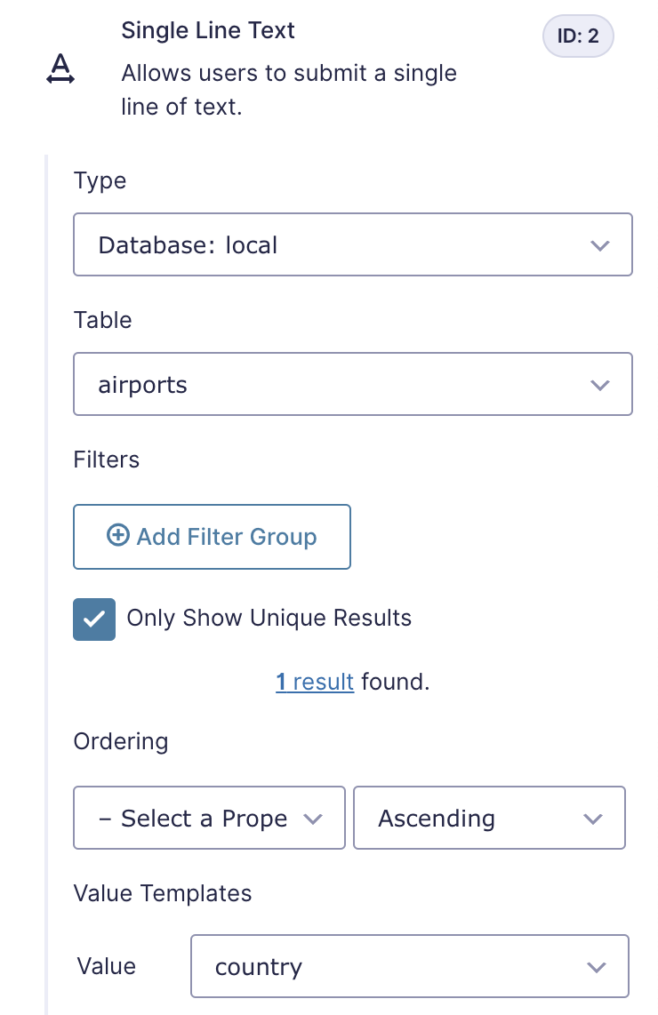Click the chevron beside the country value

[596, 966]
